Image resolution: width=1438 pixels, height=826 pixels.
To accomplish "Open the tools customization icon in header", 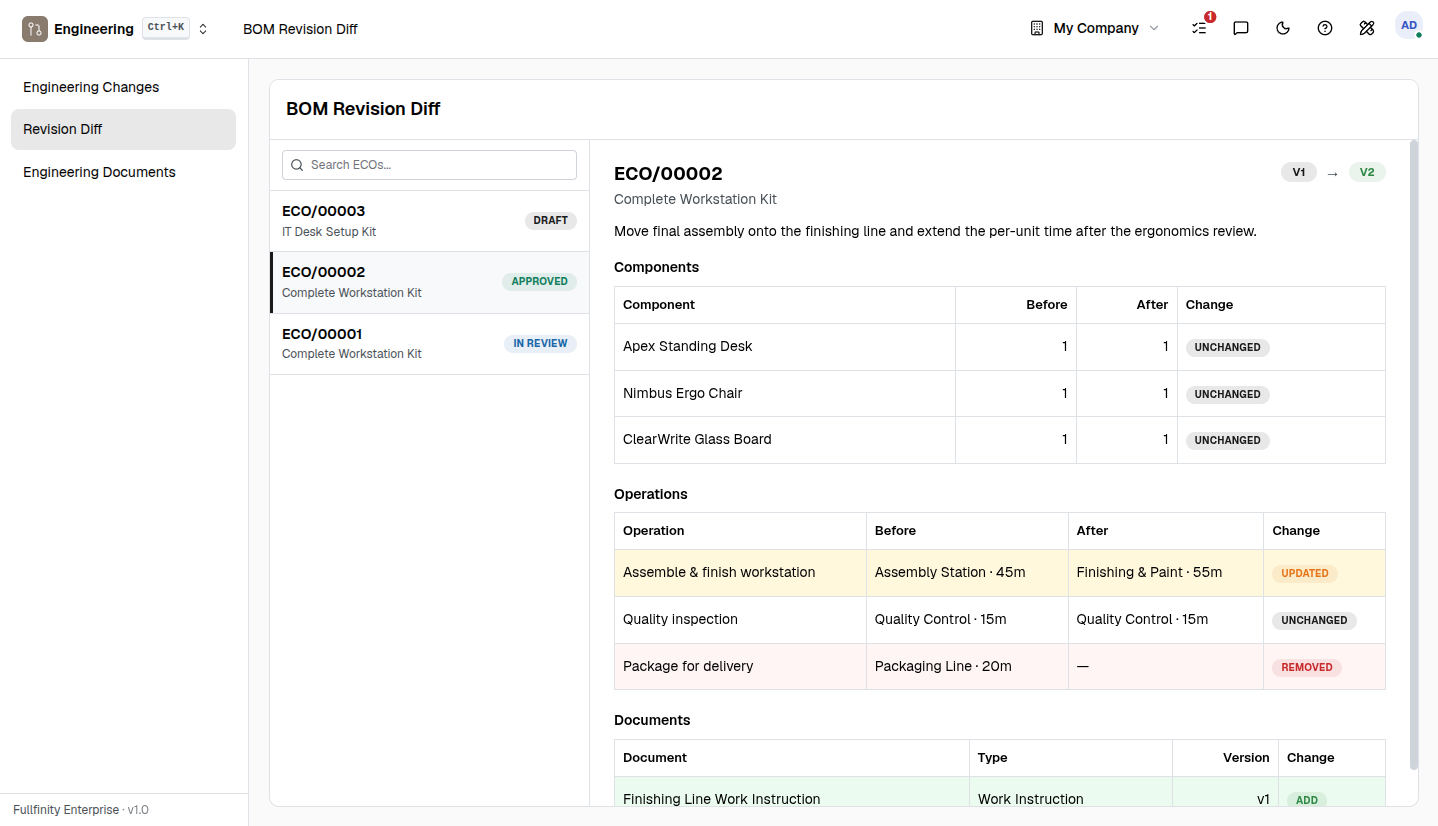I will click(1367, 28).
